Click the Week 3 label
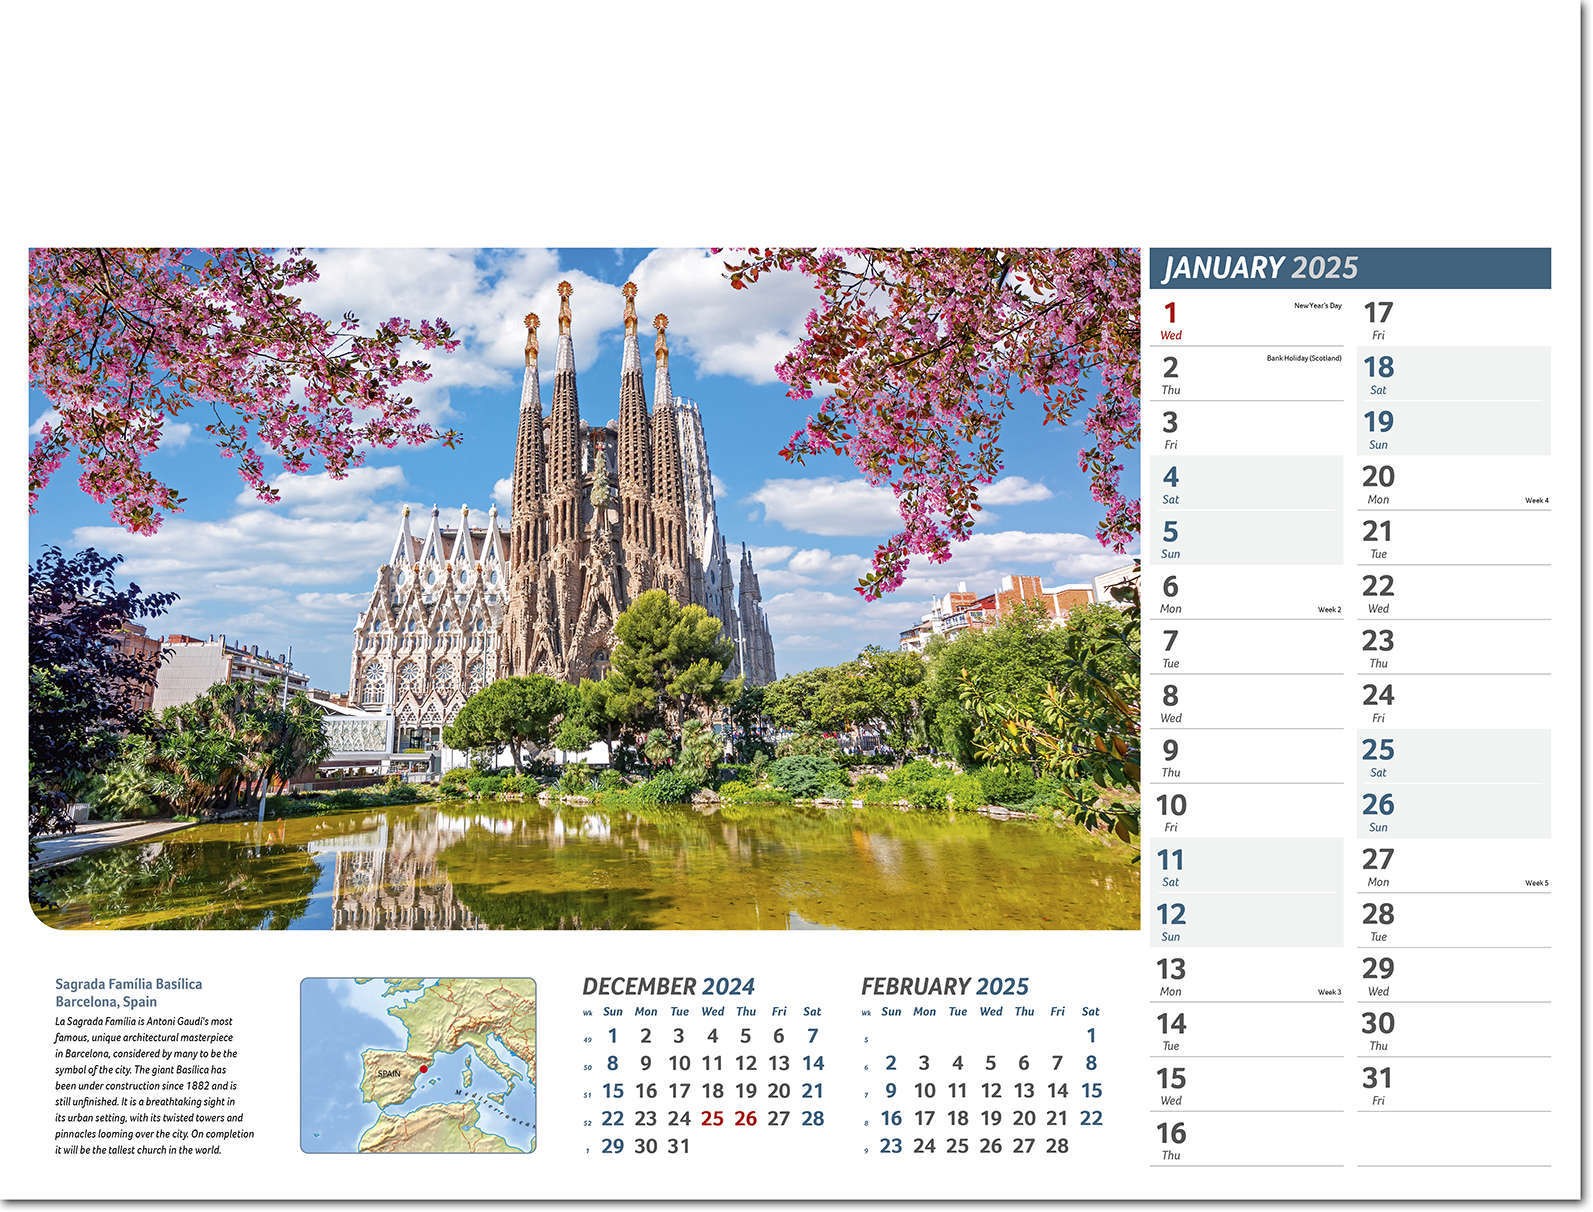This screenshot has height=1212, width=1593. (1329, 992)
